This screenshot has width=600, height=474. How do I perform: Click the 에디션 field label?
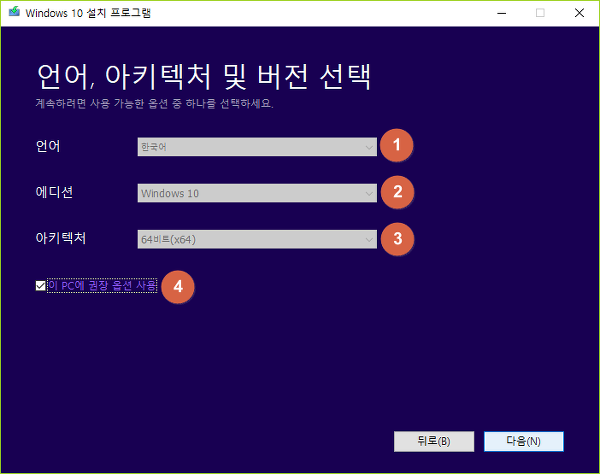tap(54, 192)
